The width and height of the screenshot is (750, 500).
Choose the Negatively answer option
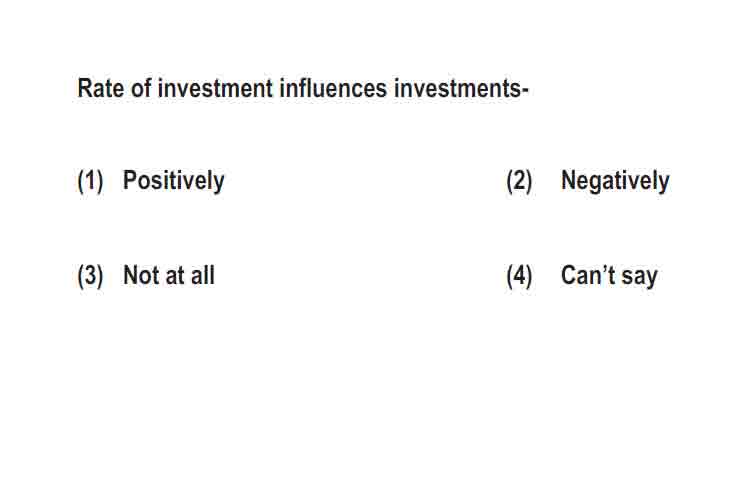[x=615, y=181]
